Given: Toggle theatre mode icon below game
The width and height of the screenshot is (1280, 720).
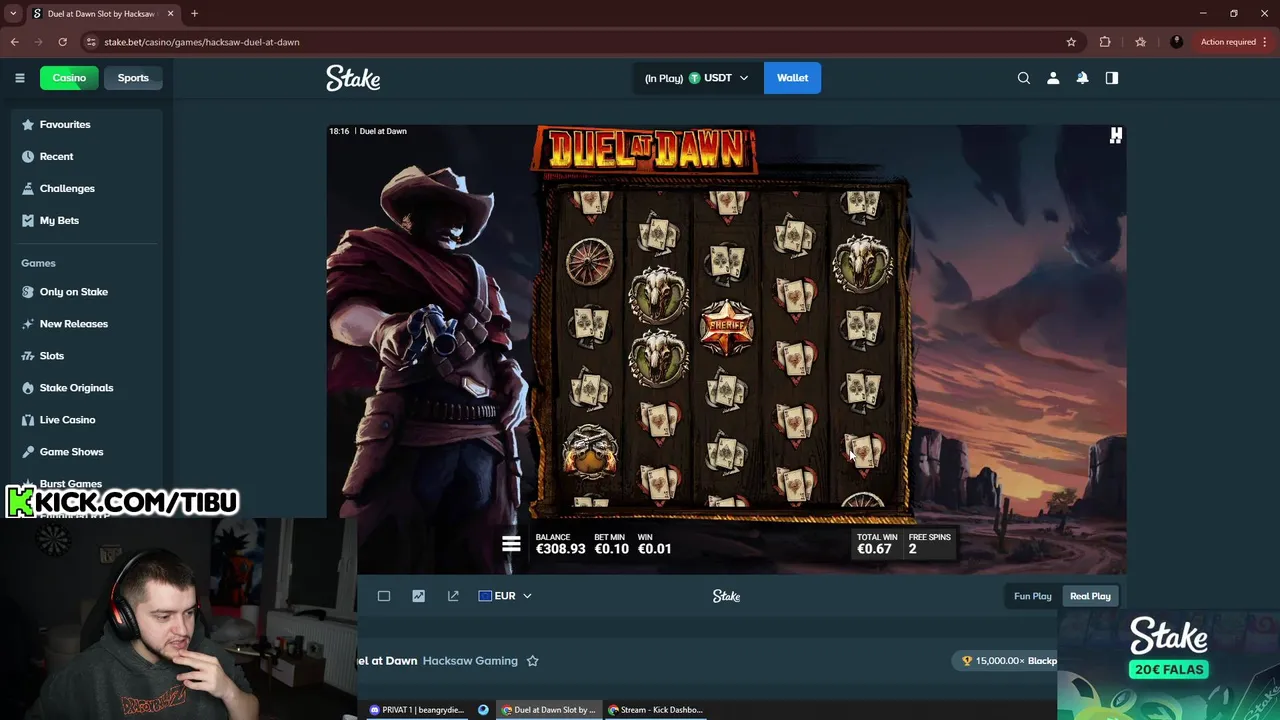Looking at the screenshot, I should 384,596.
